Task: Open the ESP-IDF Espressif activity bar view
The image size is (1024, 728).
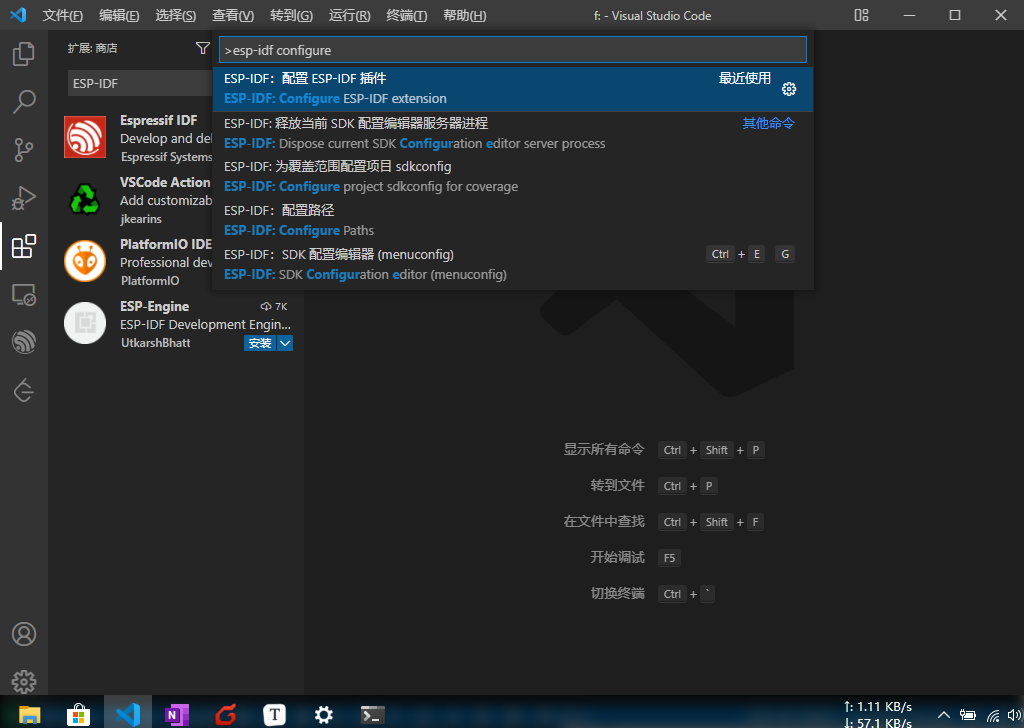Action: pos(24,342)
